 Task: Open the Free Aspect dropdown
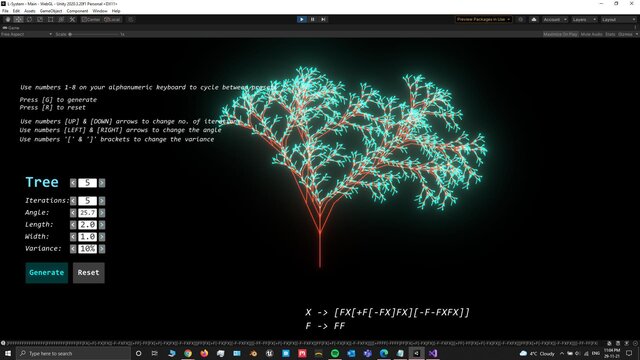pos(27,34)
